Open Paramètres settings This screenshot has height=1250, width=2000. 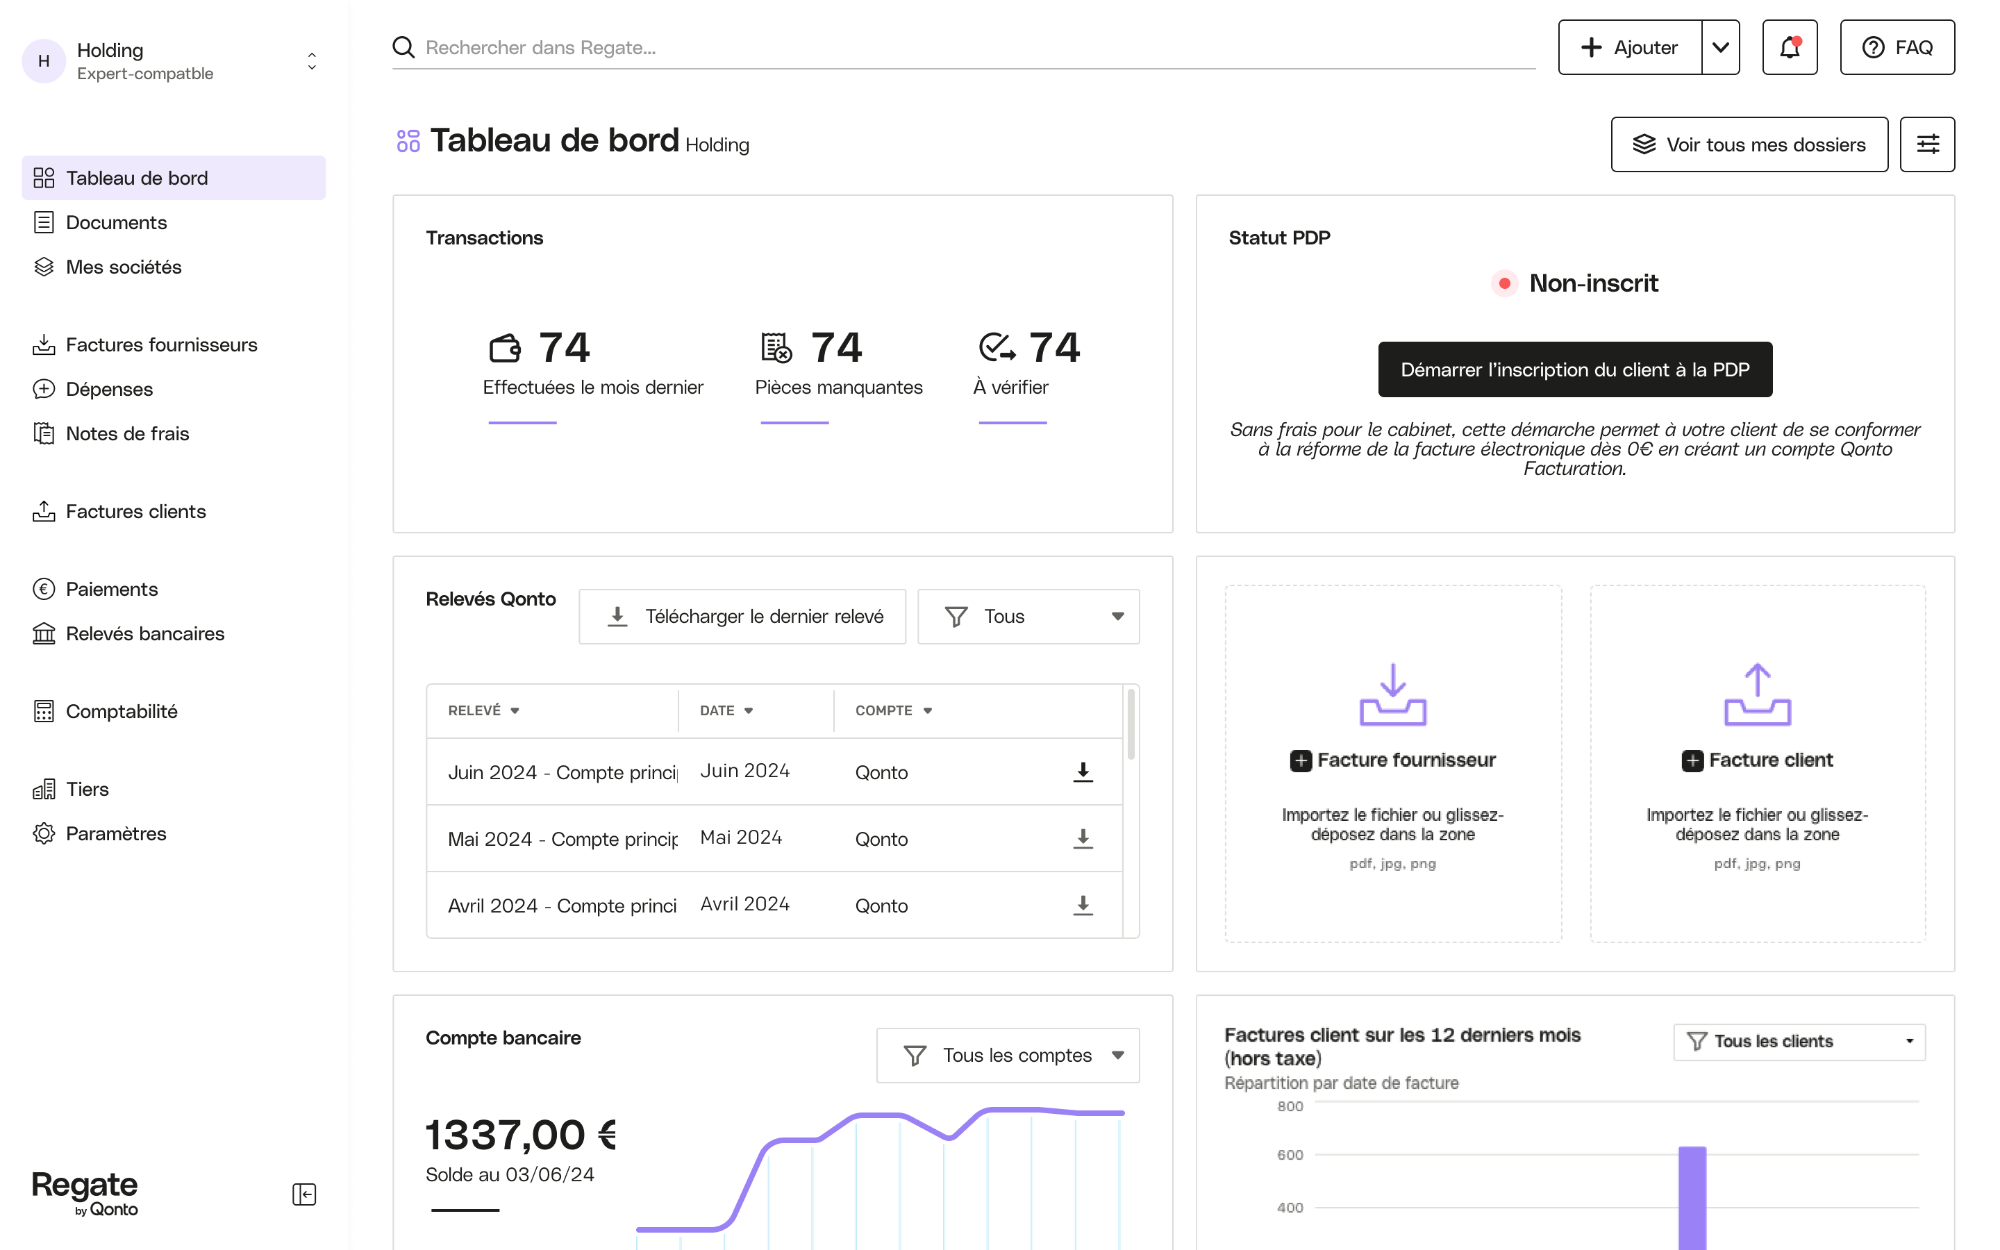click(174, 833)
